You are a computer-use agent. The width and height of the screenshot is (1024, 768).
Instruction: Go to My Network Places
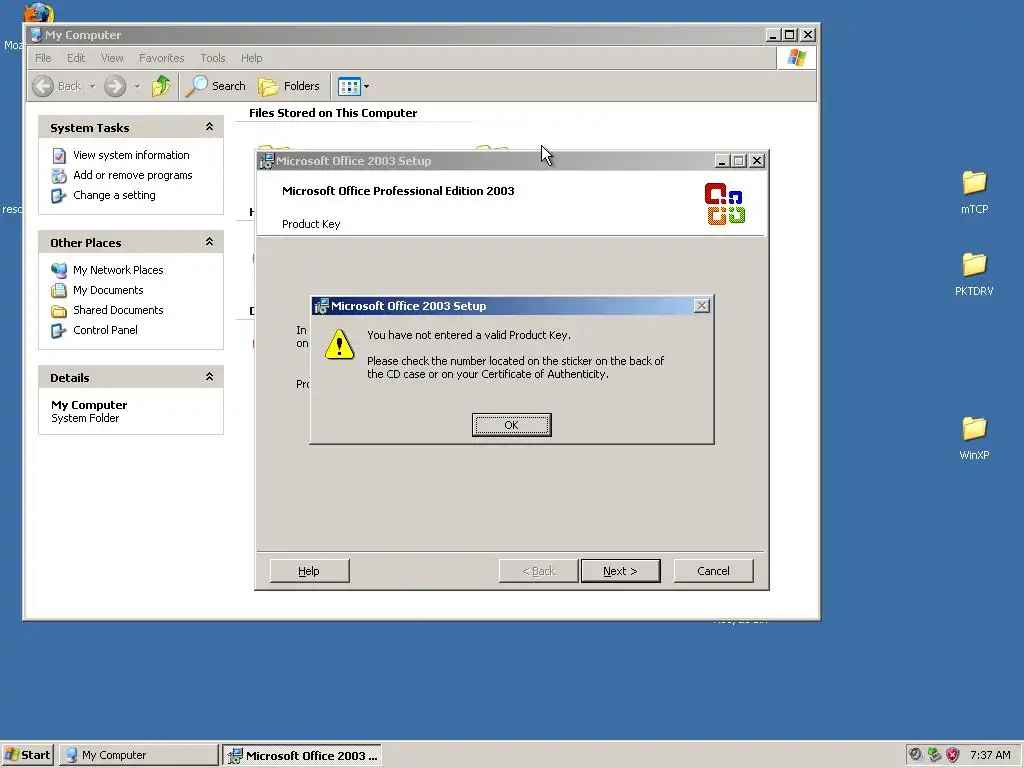[x=118, y=270]
